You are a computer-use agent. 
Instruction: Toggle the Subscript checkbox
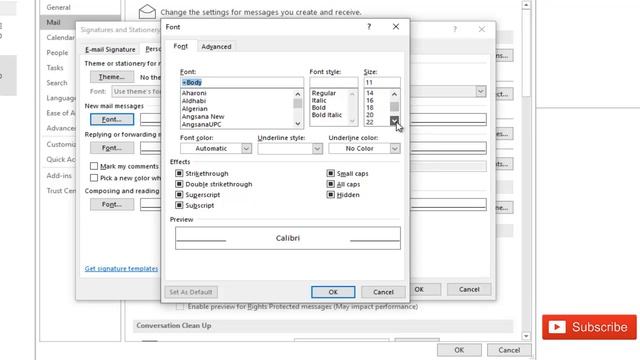tap(179, 205)
